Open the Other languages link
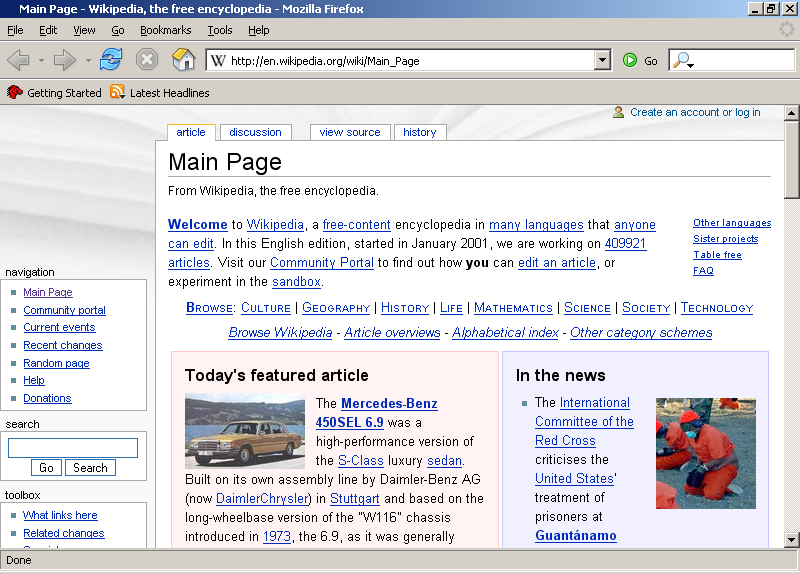This screenshot has height=574, width=800. (732, 223)
